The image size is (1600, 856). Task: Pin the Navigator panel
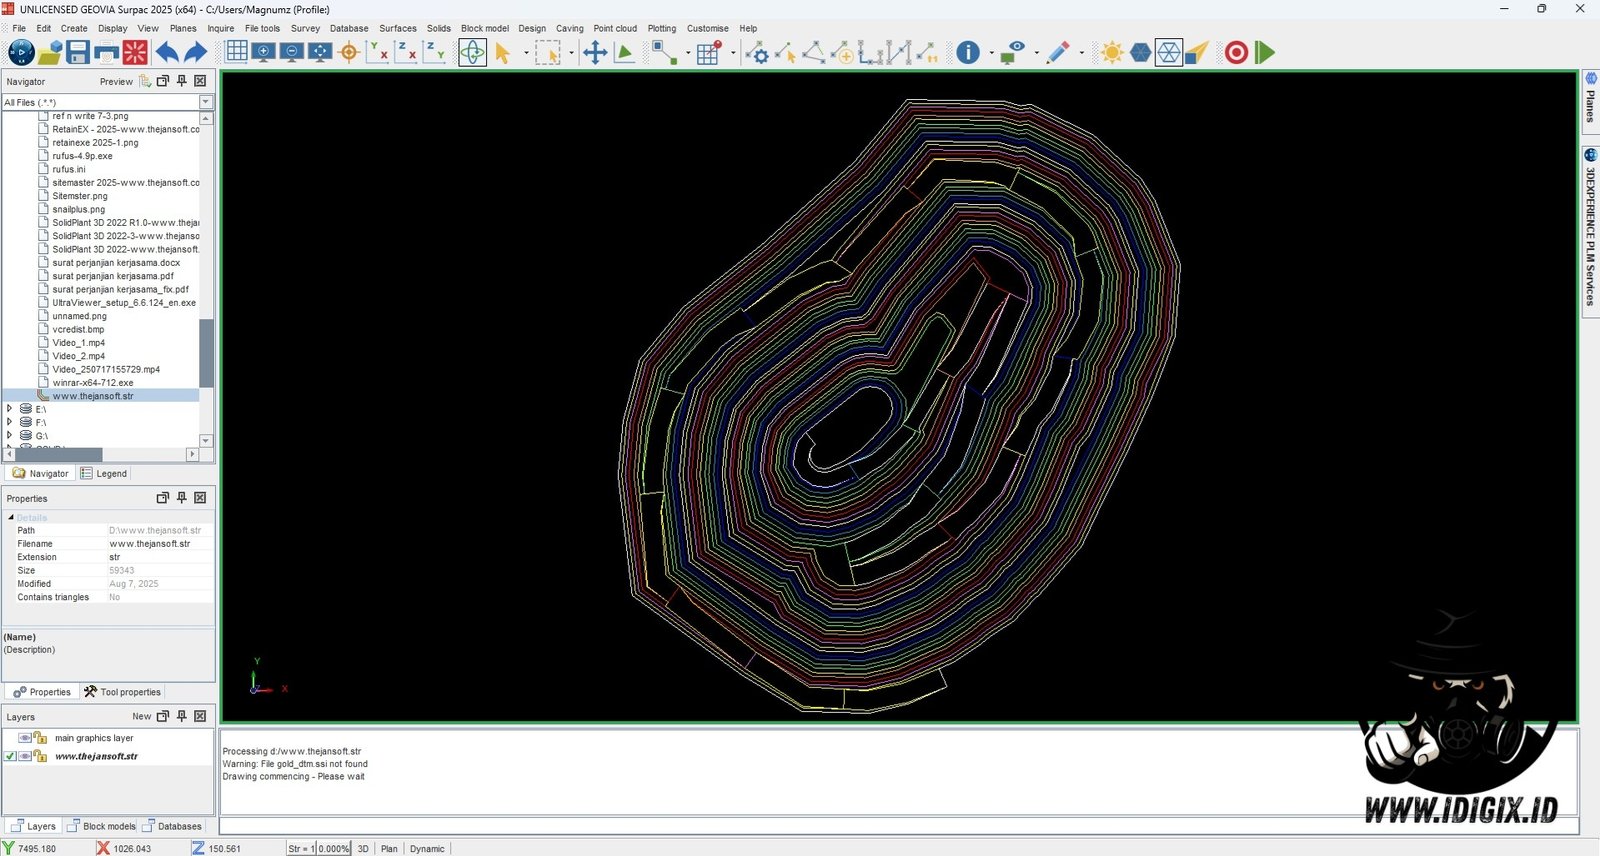coord(181,81)
